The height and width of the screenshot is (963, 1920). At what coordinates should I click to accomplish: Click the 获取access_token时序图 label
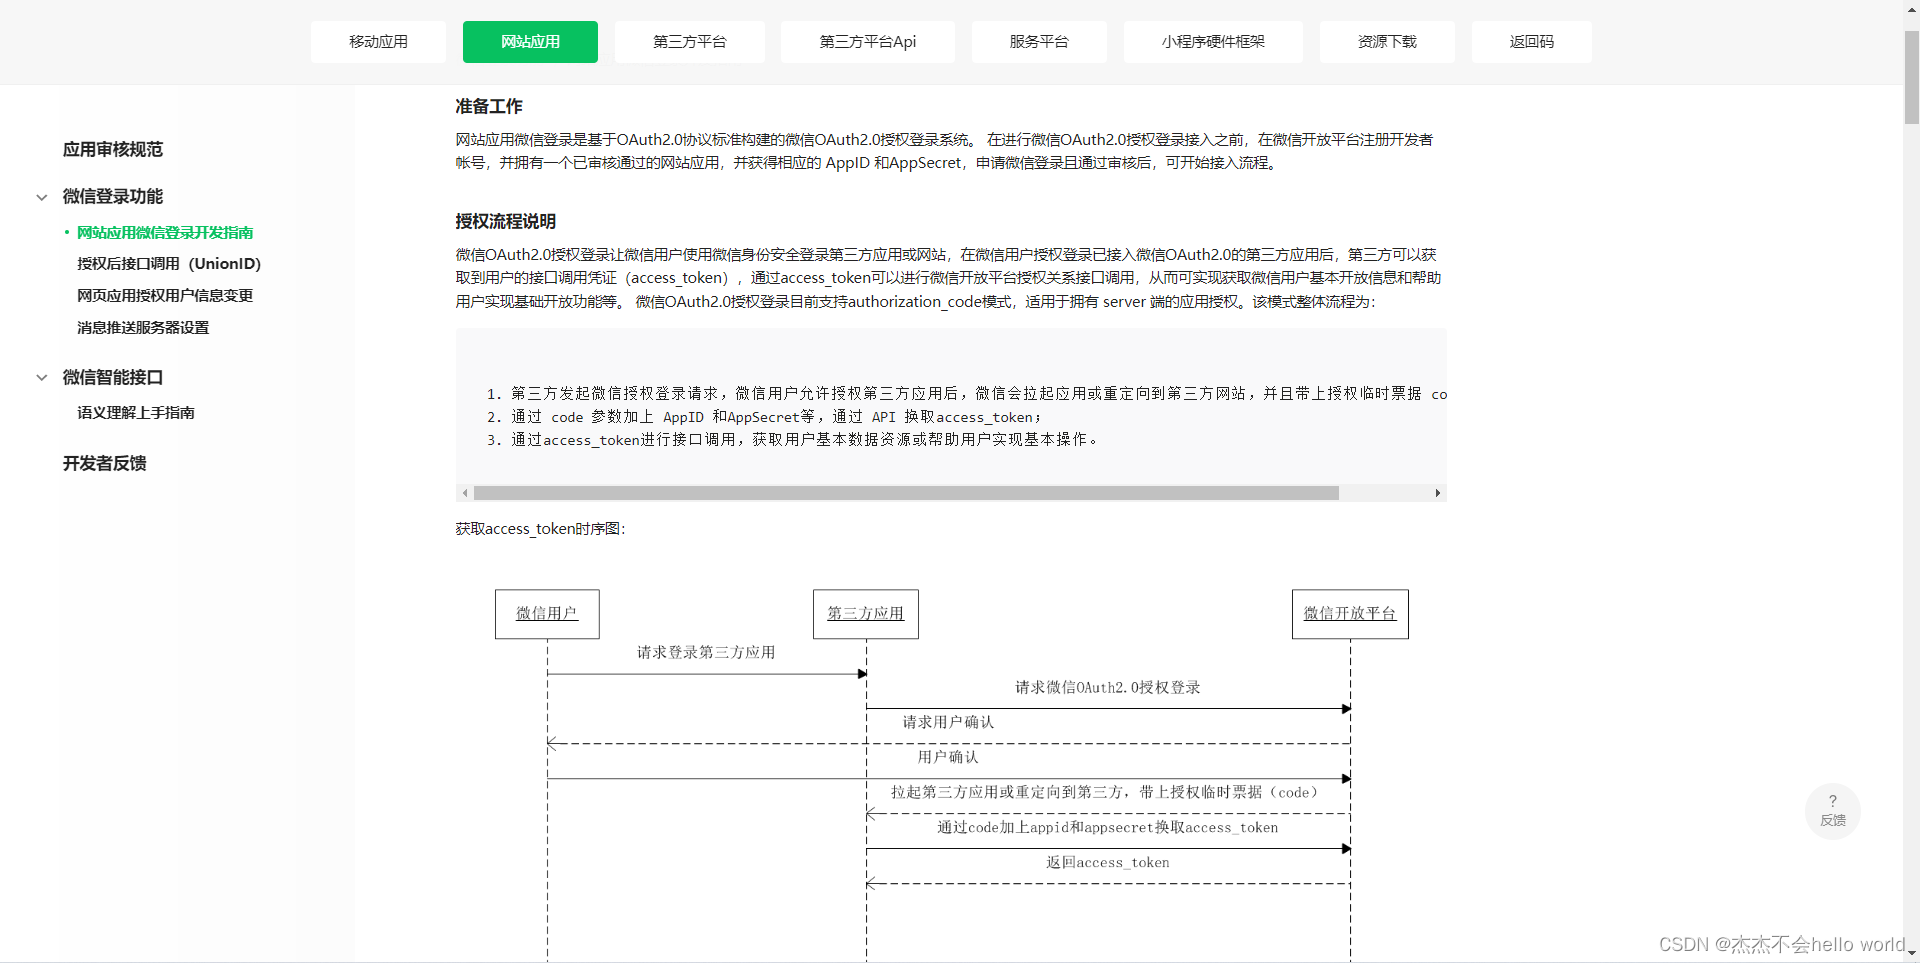click(x=540, y=529)
